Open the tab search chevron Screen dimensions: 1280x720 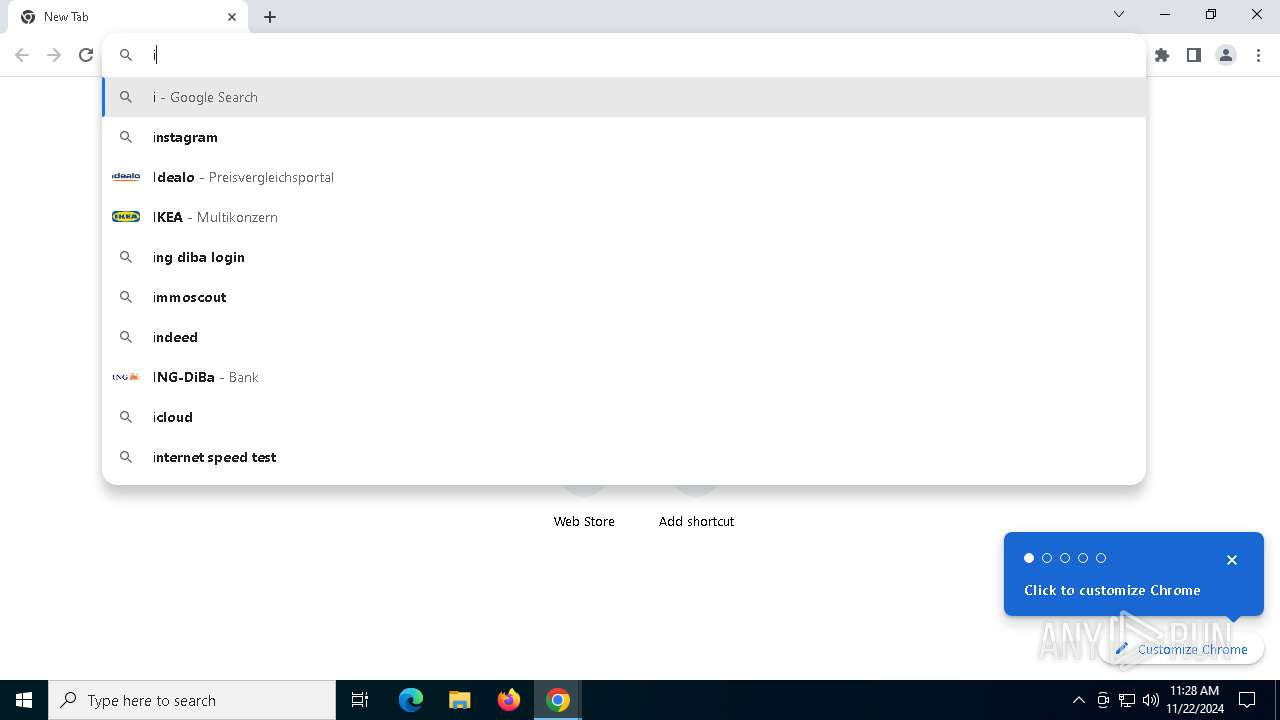(1119, 14)
